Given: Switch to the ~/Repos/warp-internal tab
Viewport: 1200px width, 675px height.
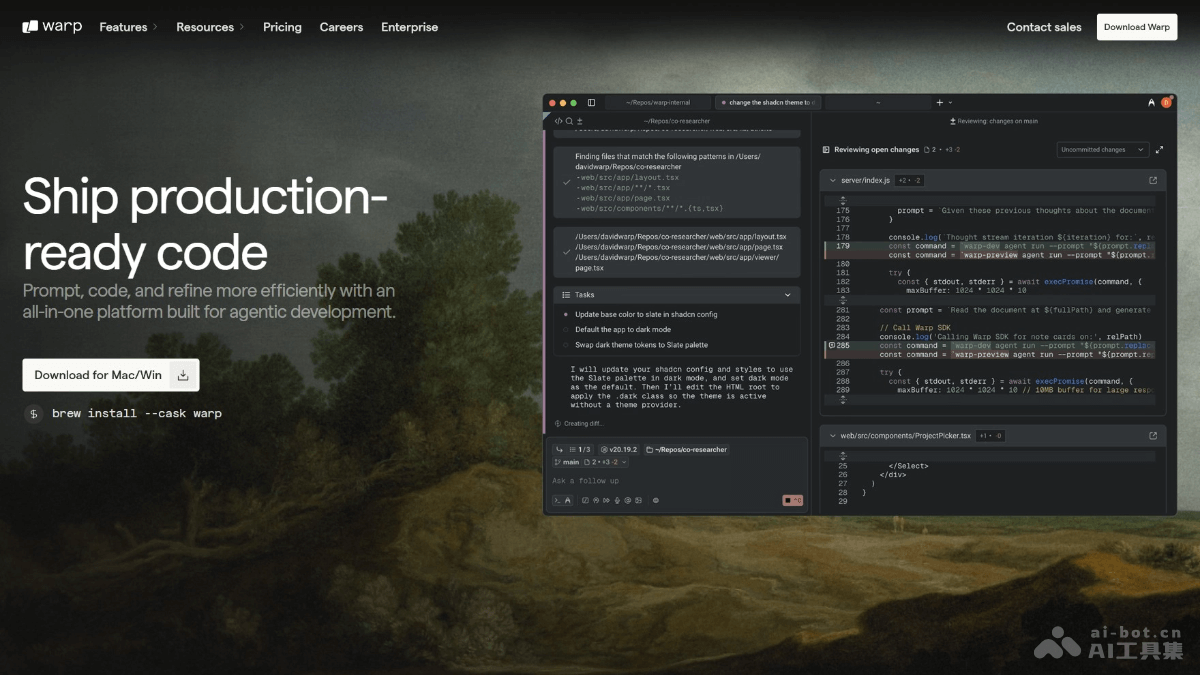Looking at the screenshot, I should (x=657, y=103).
